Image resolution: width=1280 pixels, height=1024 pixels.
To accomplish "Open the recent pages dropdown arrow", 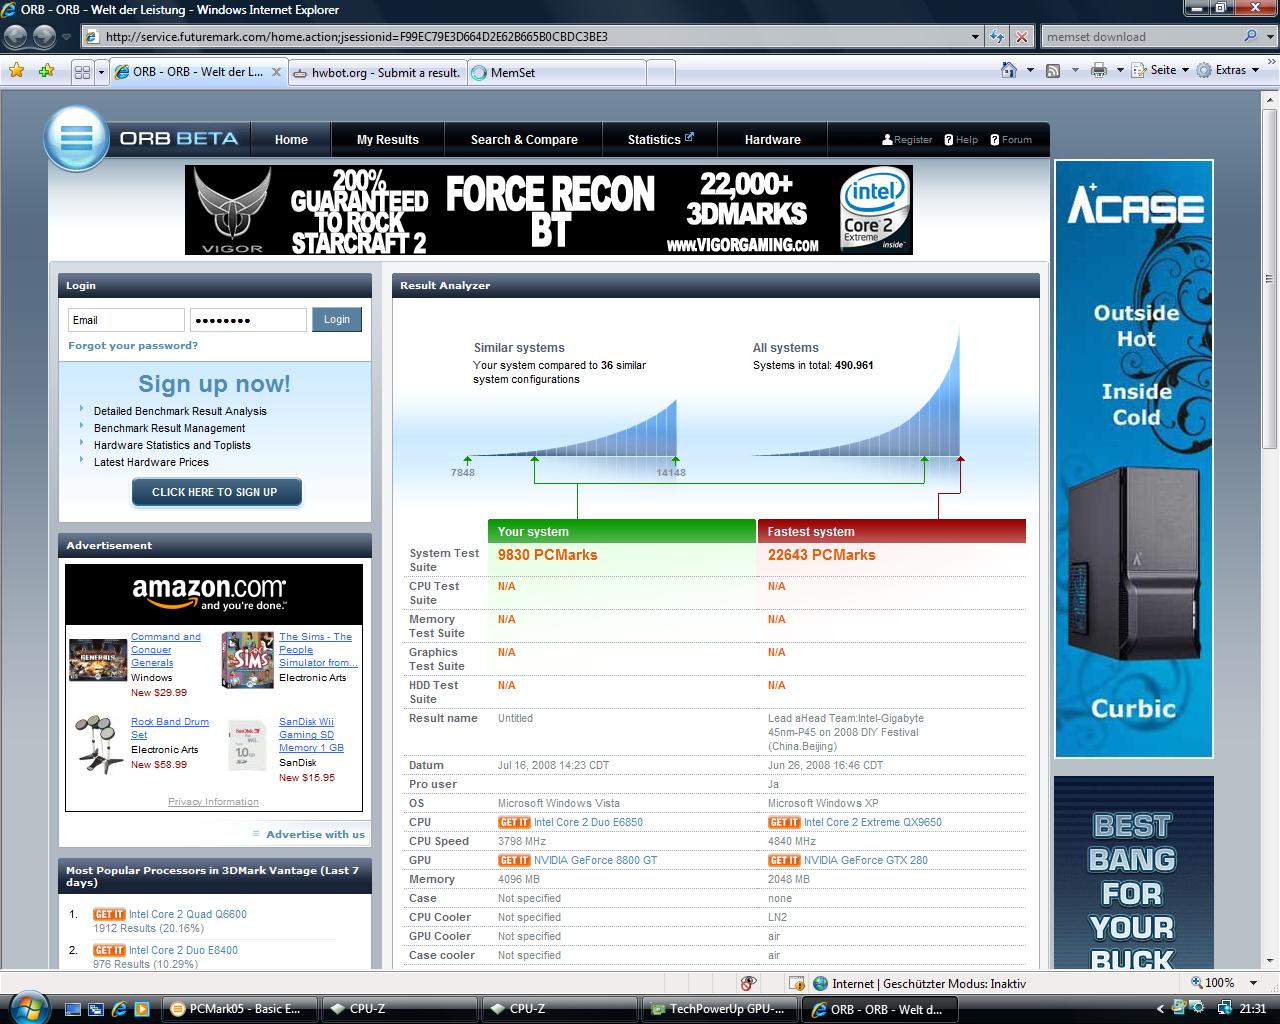I will tap(67, 37).
